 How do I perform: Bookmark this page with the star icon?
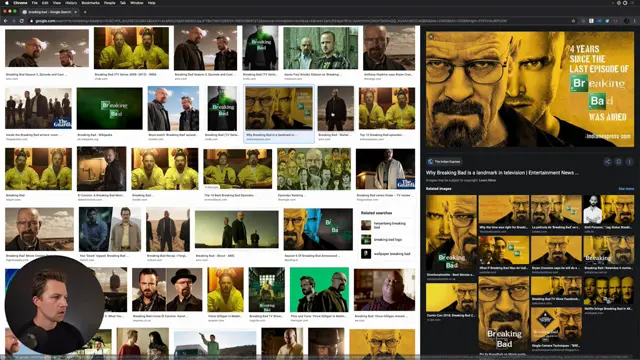coord(573,21)
